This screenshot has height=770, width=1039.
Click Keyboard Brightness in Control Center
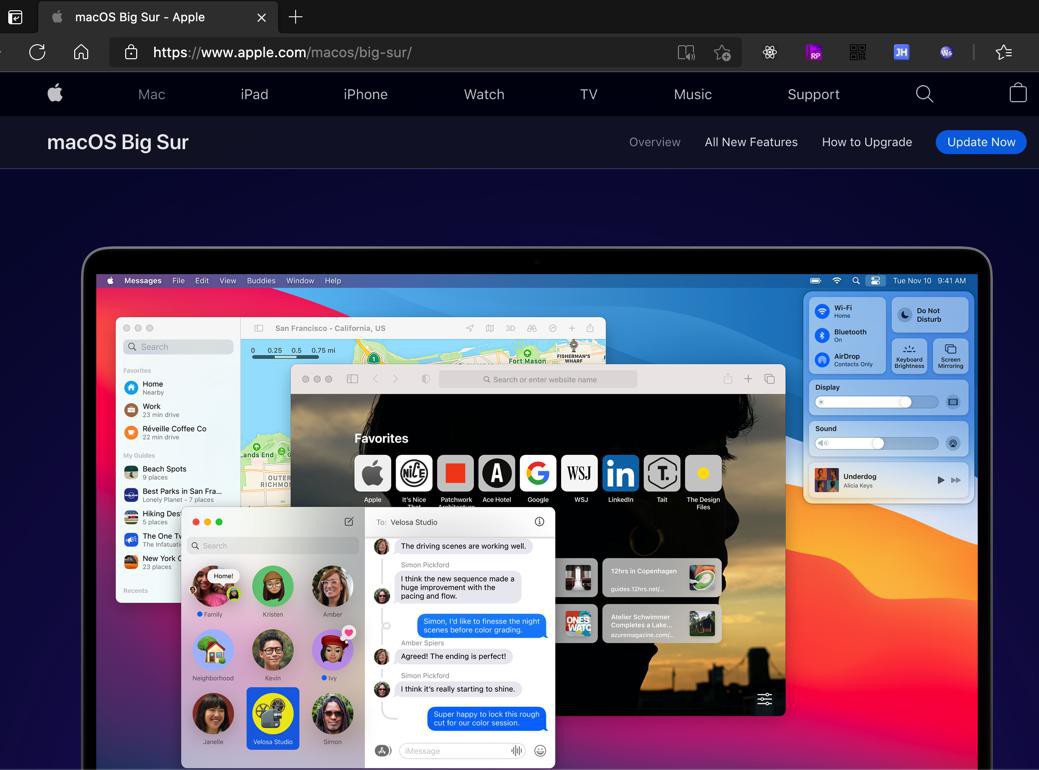click(x=909, y=357)
